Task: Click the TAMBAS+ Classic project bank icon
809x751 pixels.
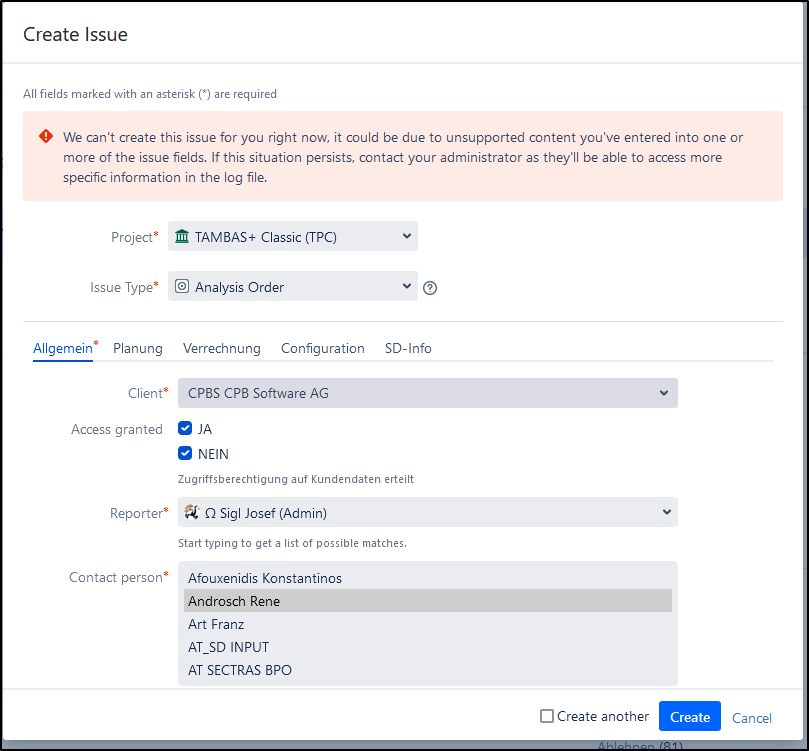Action: [x=181, y=237]
